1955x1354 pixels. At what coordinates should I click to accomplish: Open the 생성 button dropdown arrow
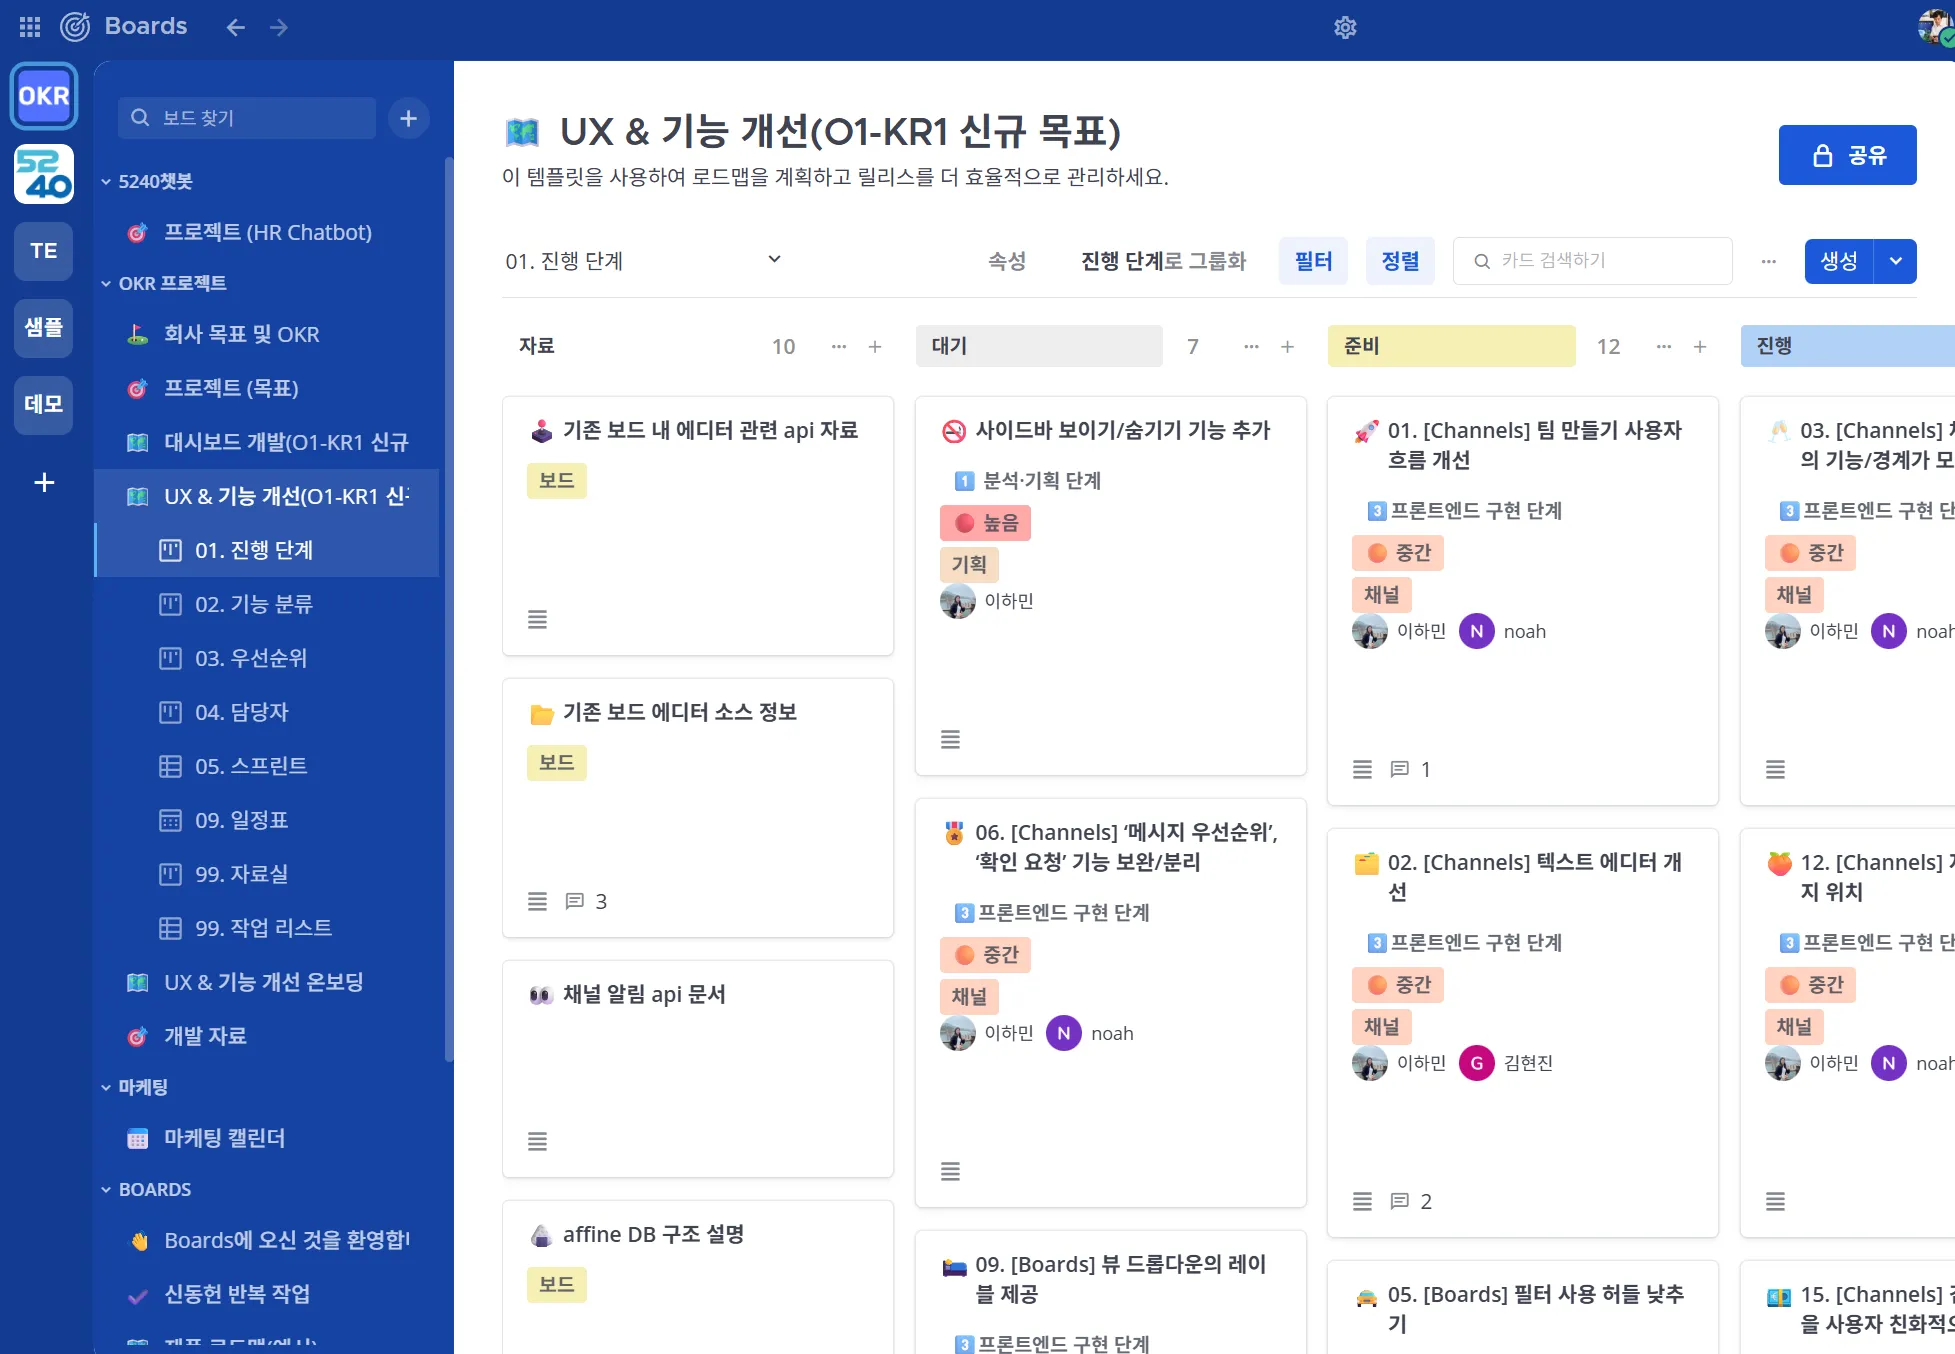click(x=1895, y=261)
